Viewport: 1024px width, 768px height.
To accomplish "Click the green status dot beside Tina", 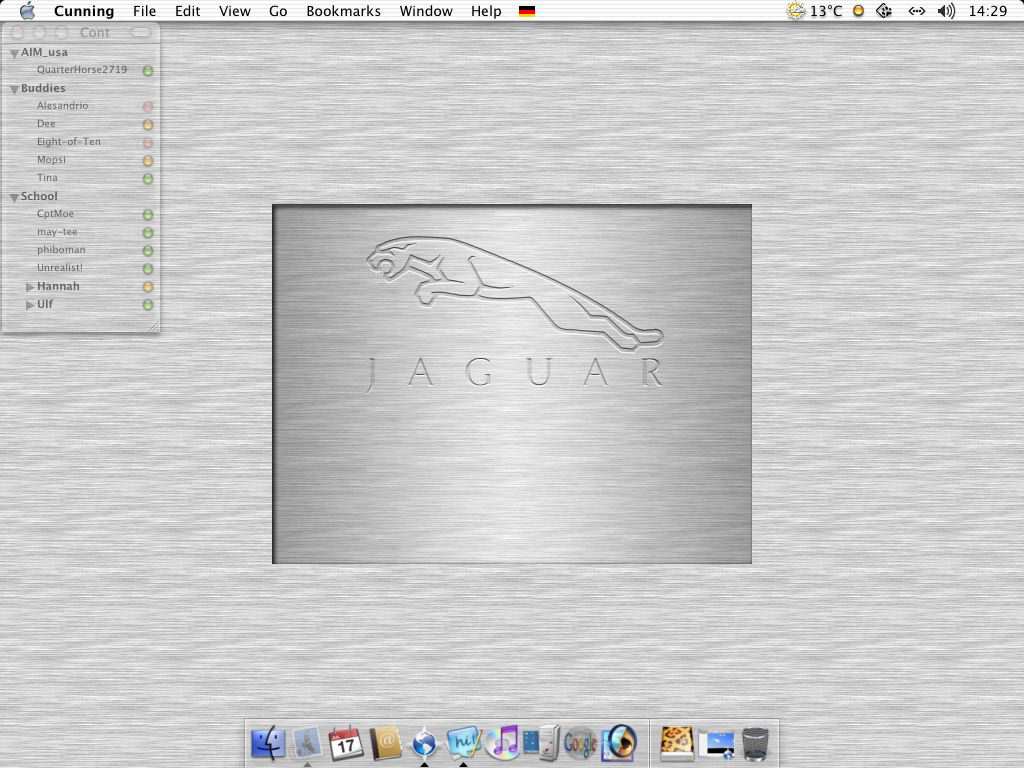I will 148,178.
